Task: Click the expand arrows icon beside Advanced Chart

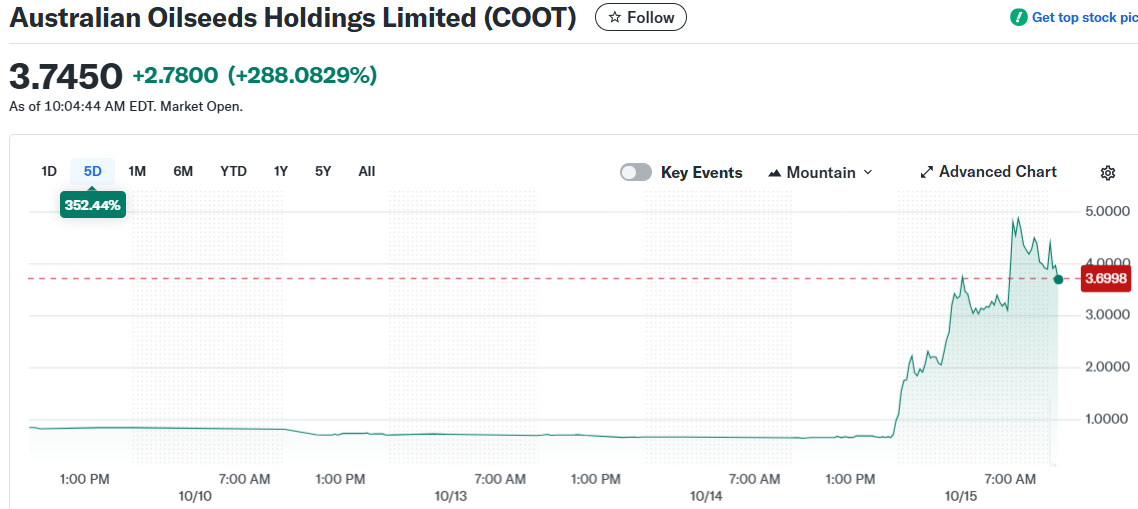Action: point(926,172)
